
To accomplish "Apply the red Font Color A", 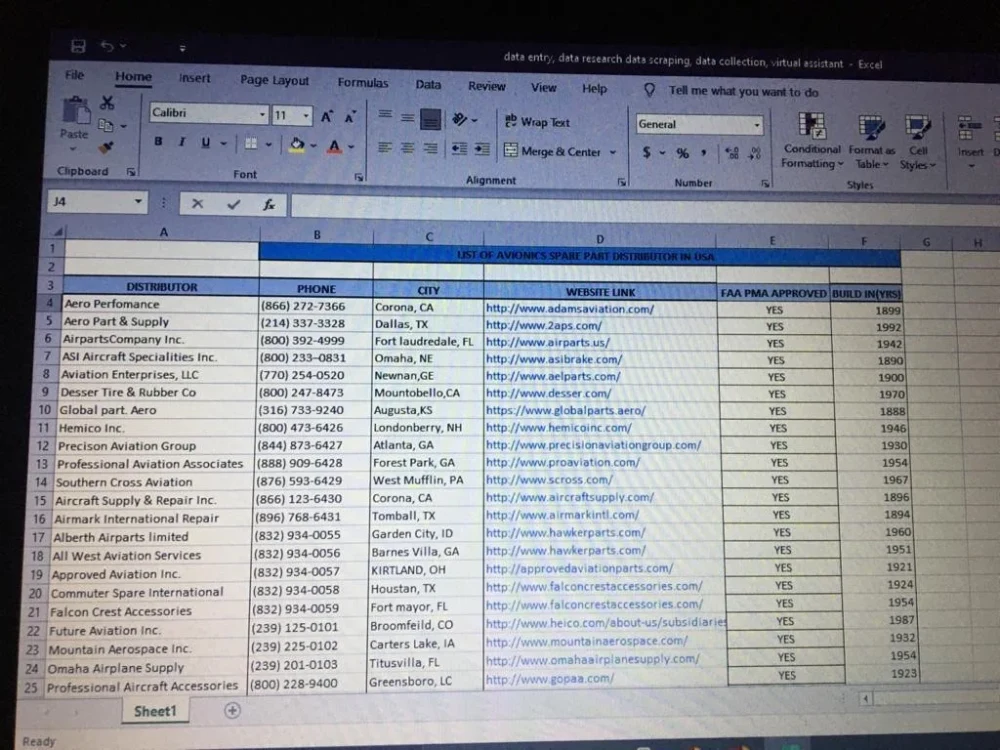I will [x=334, y=147].
